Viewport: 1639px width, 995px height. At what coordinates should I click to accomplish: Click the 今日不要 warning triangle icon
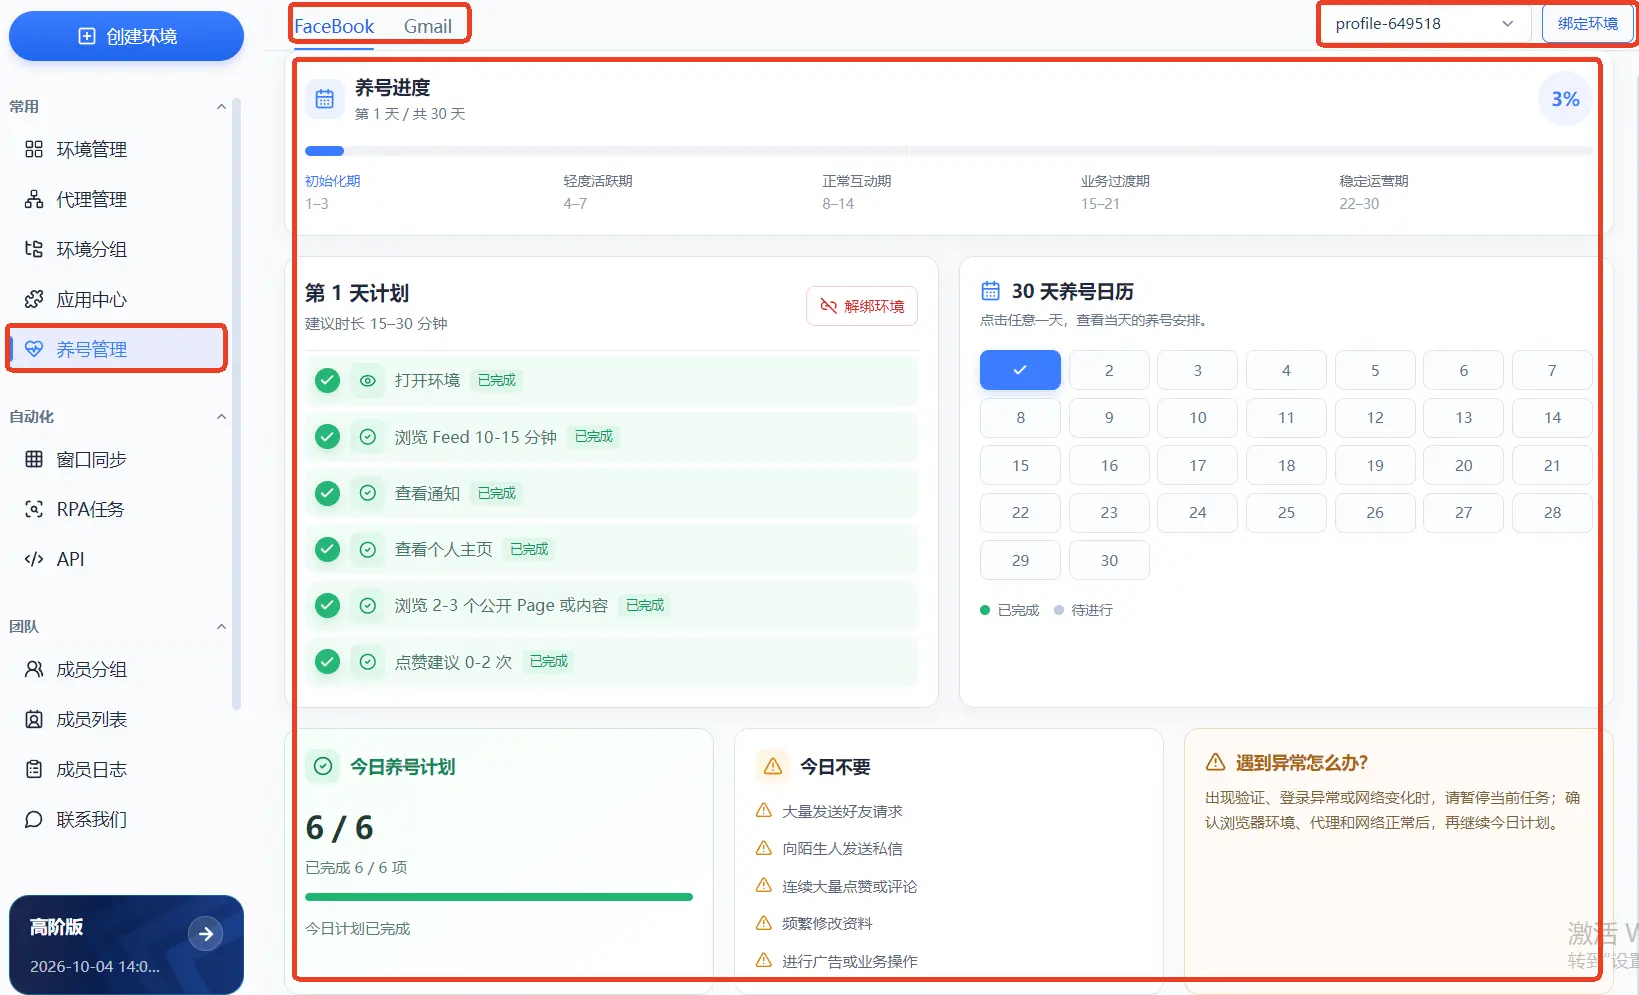tap(773, 767)
